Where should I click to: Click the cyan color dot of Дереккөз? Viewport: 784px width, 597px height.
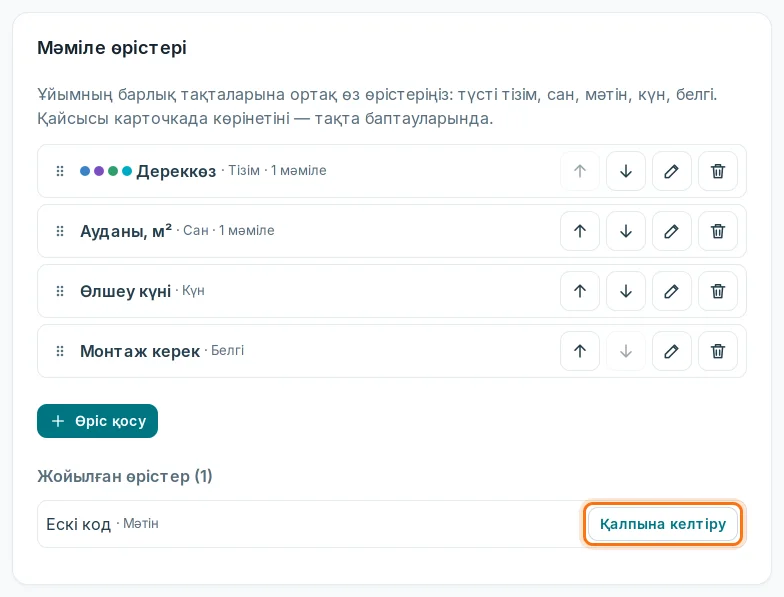coord(127,171)
